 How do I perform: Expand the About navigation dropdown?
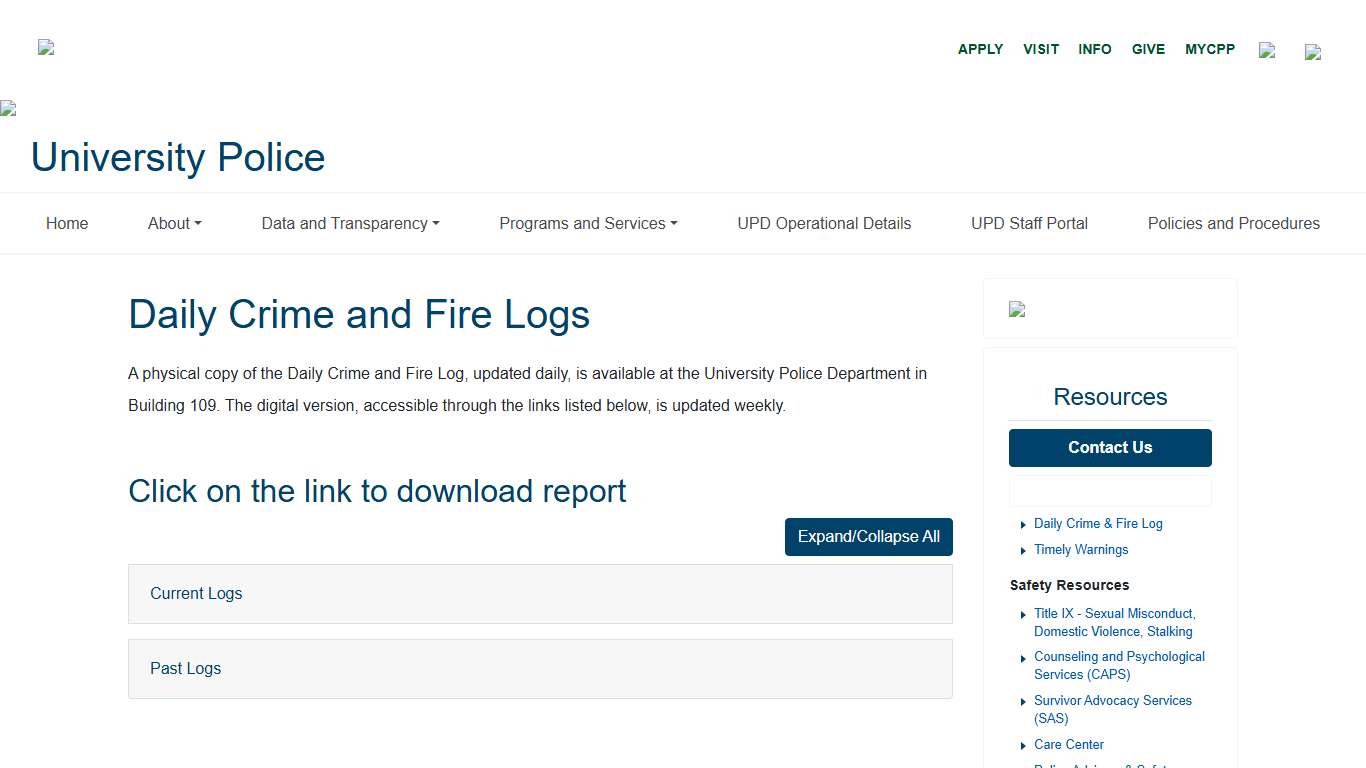click(x=174, y=223)
